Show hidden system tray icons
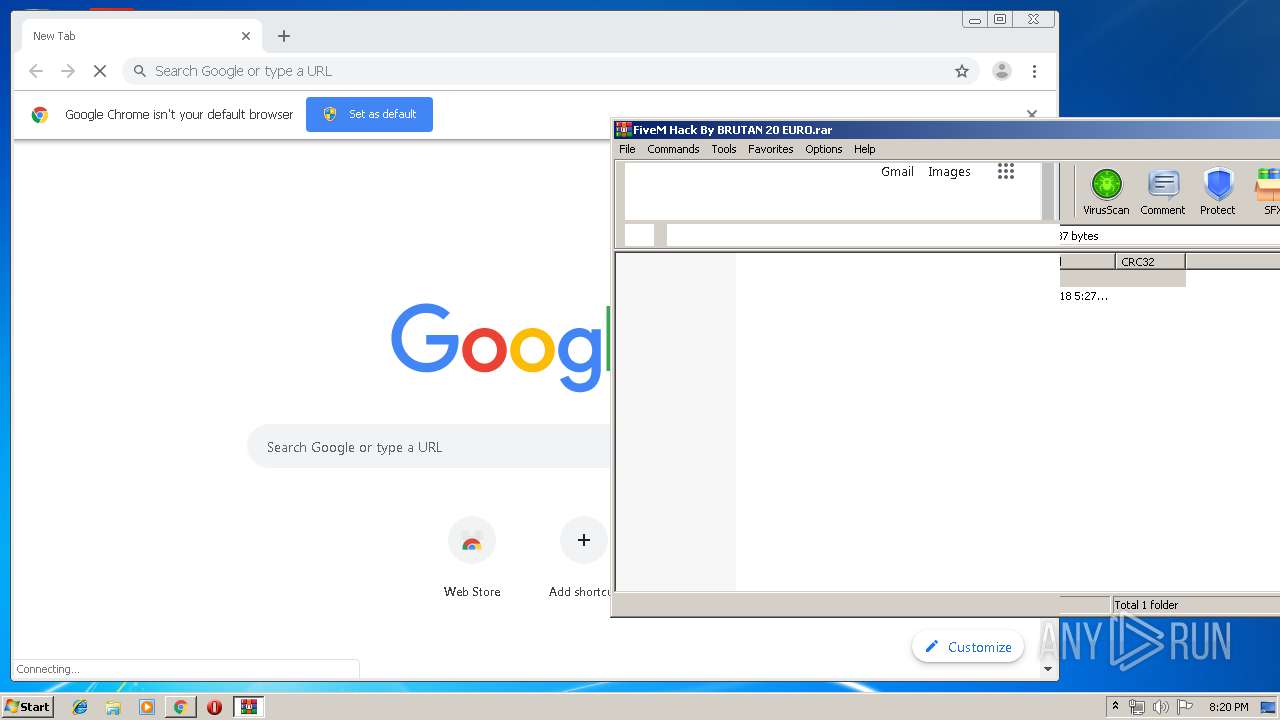Screen dimensions: 1280x720 pyautogui.click(x=1115, y=707)
